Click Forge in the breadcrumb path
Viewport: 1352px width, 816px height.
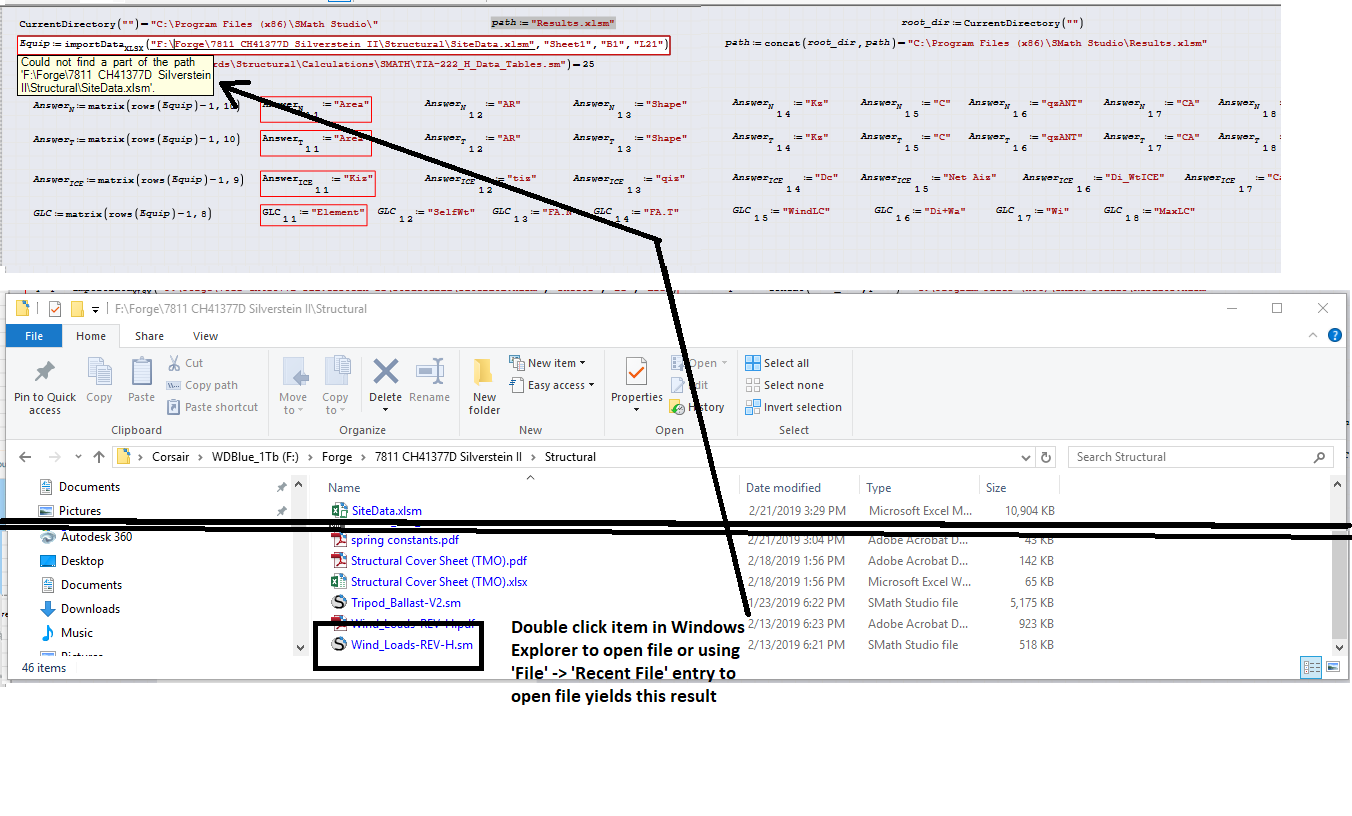coord(337,457)
